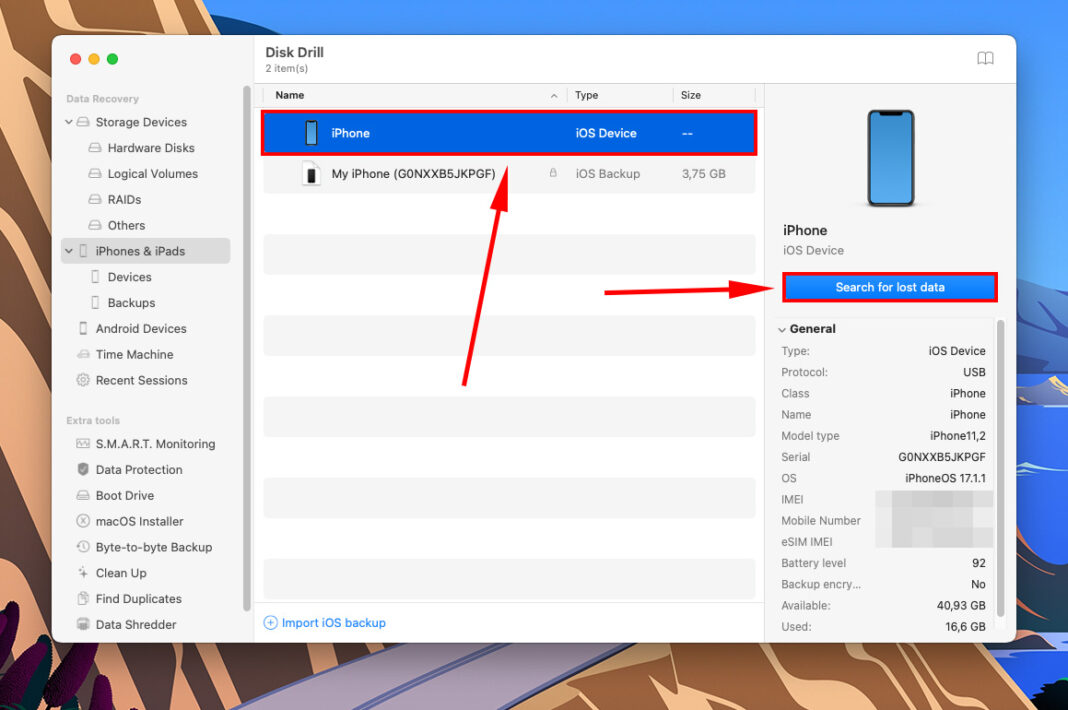Collapse the Storage Devices section
The image size is (1068, 710).
point(68,122)
